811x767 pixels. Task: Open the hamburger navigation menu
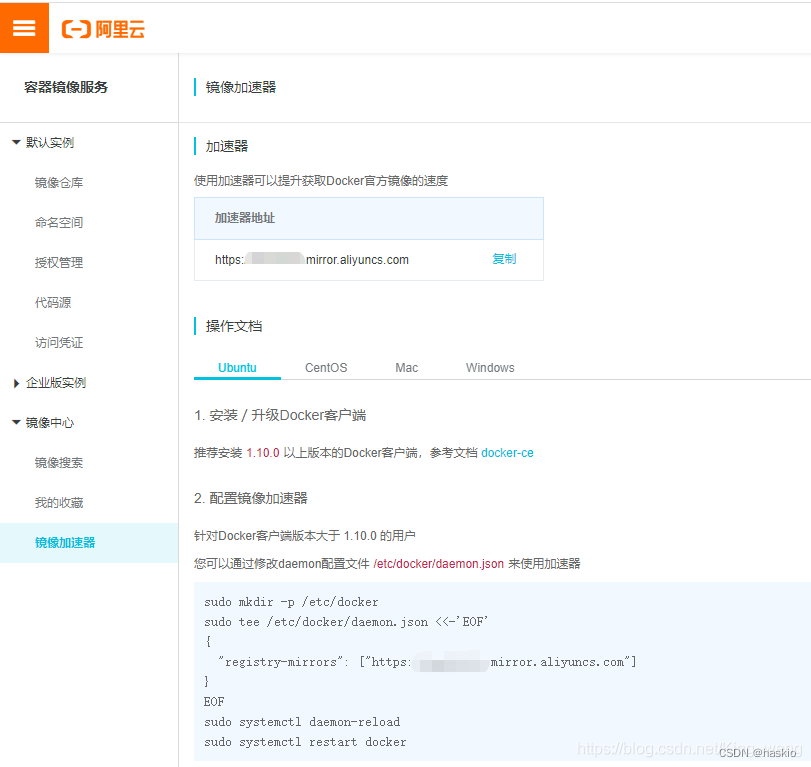pyautogui.click(x=24, y=27)
